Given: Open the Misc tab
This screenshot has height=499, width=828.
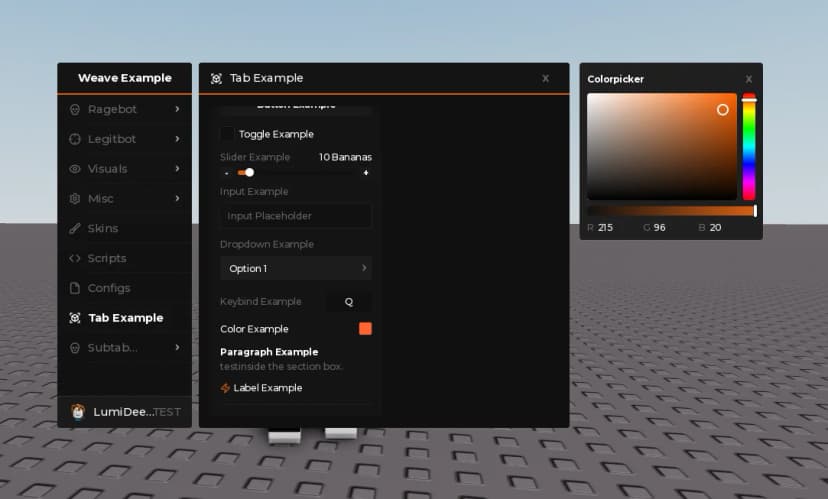Looking at the screenshot, I should click(x=125, y=199).
